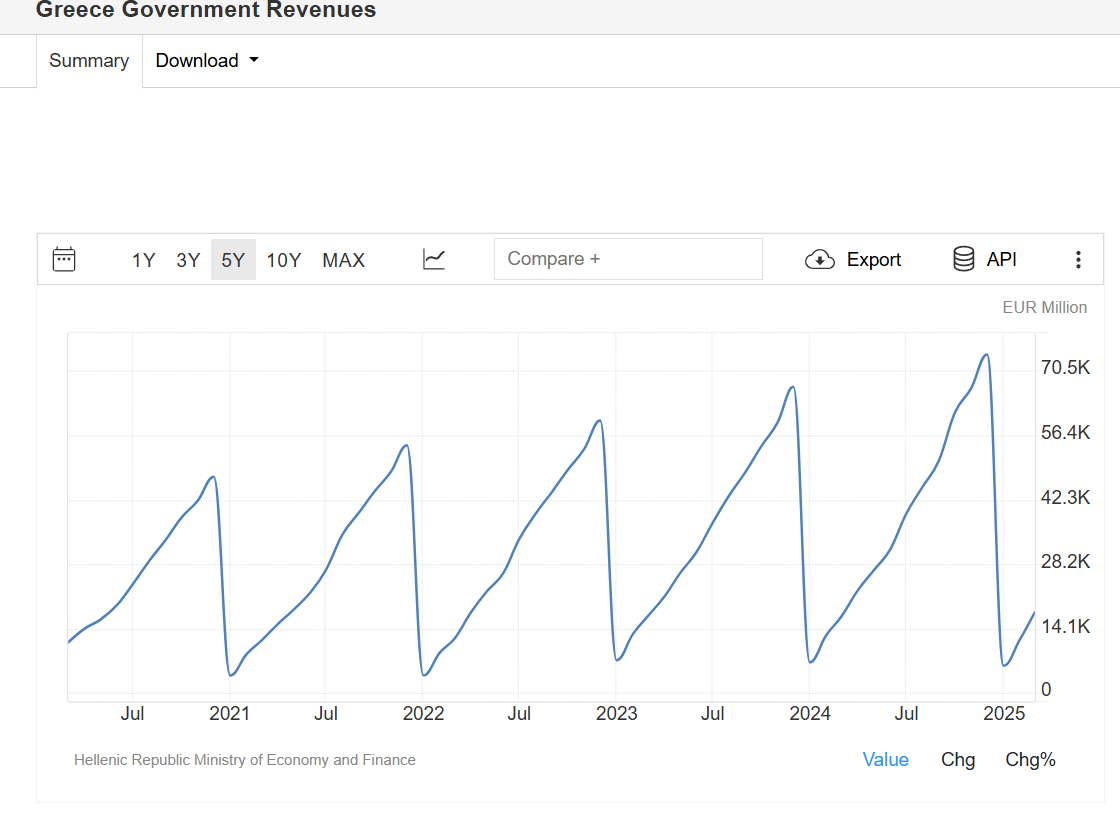Image resolution: width=1120 pixels, height=826 pixels.
Task: Click the 28.2K y-axis label
Action: (x=1066, y=562)
